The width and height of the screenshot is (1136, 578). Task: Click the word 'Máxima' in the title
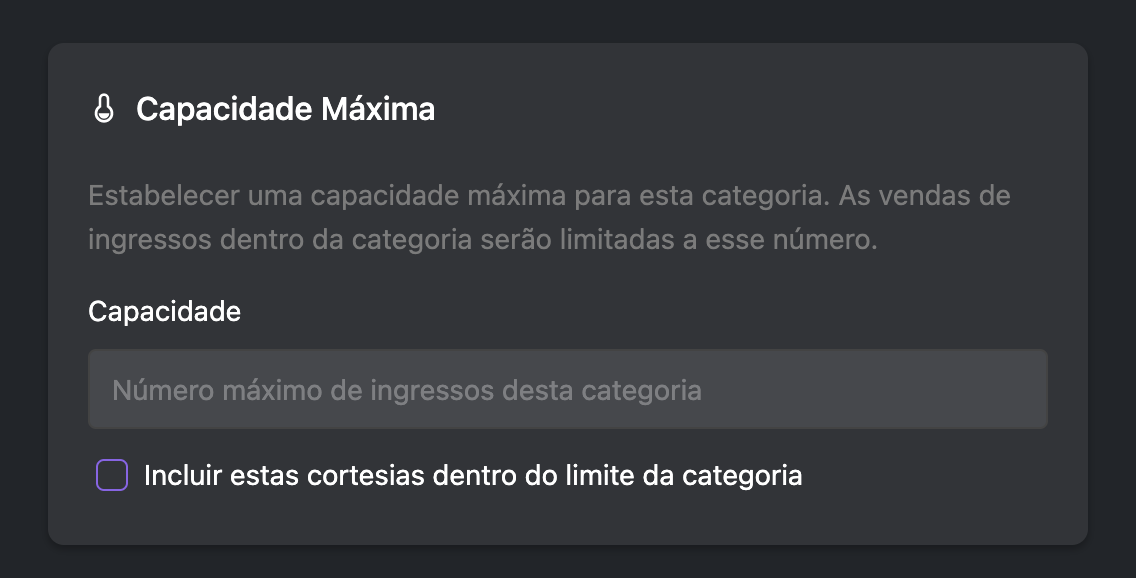pyautogui.click(x=378, y=109)
